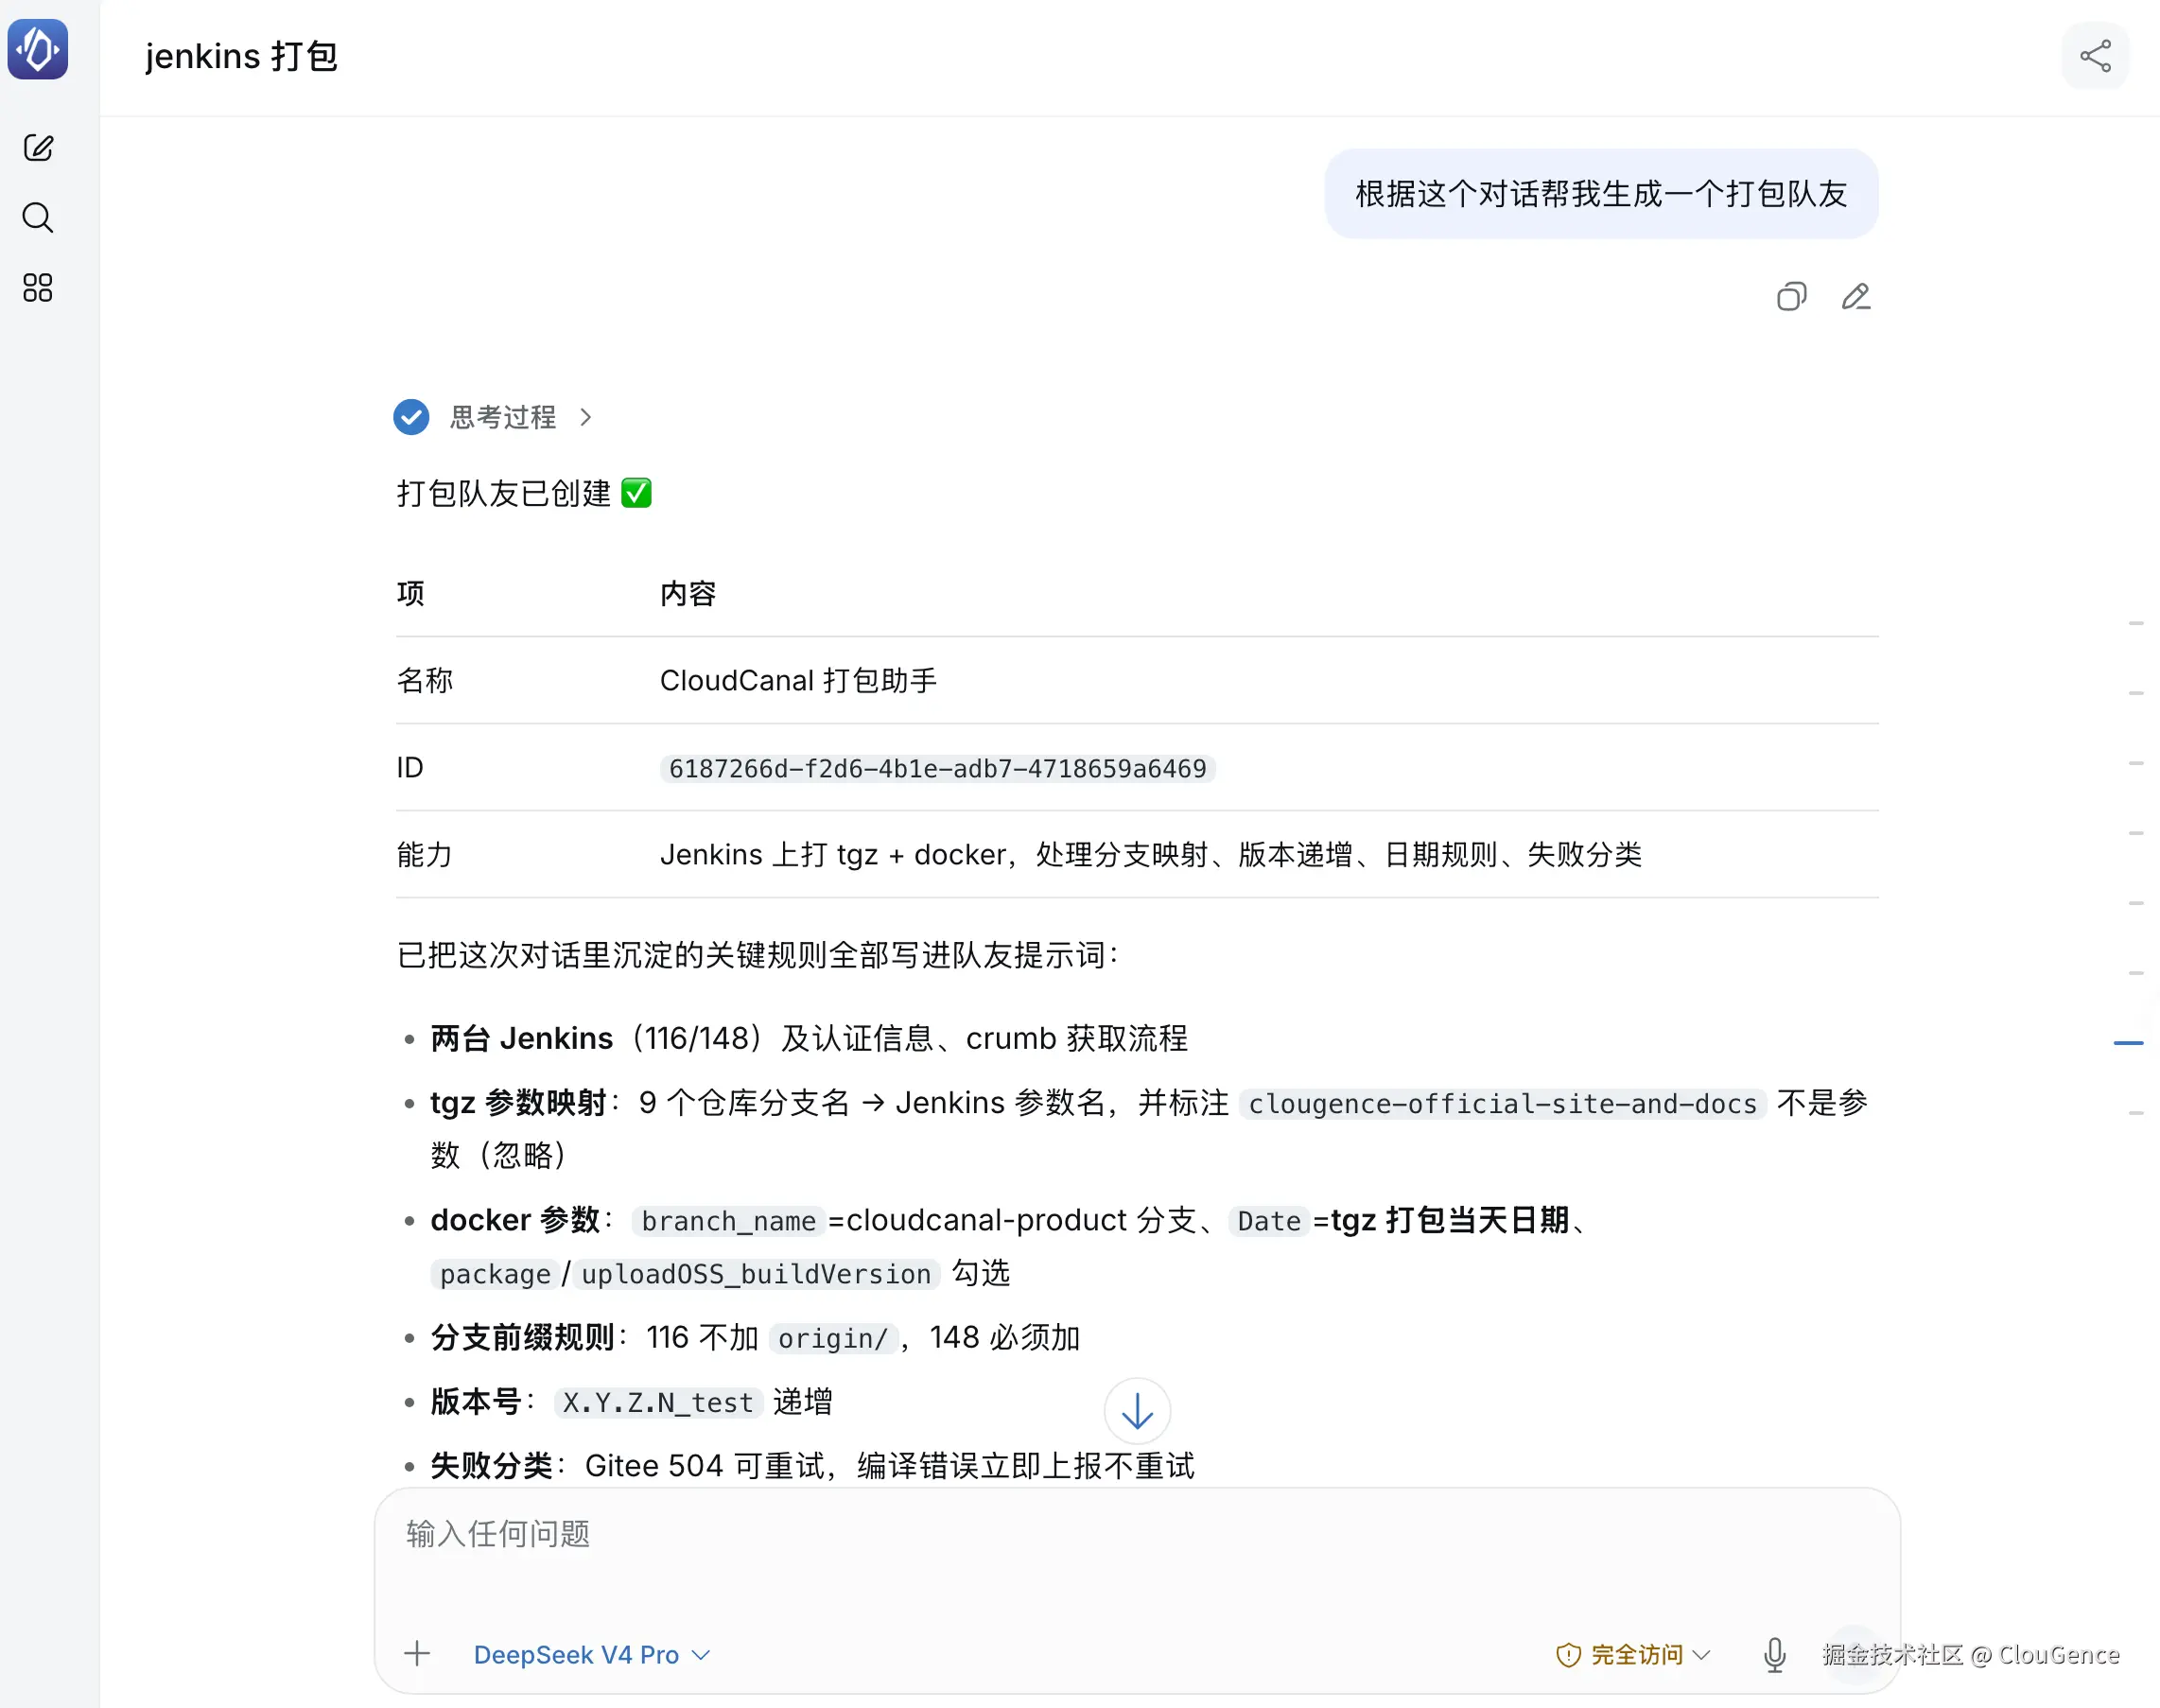Click the ID code 6187266d-f2d6-4b1e-adb7-4718659a6469
The height and width of the screenshot is (1708, 2160).
pos(937,768)
